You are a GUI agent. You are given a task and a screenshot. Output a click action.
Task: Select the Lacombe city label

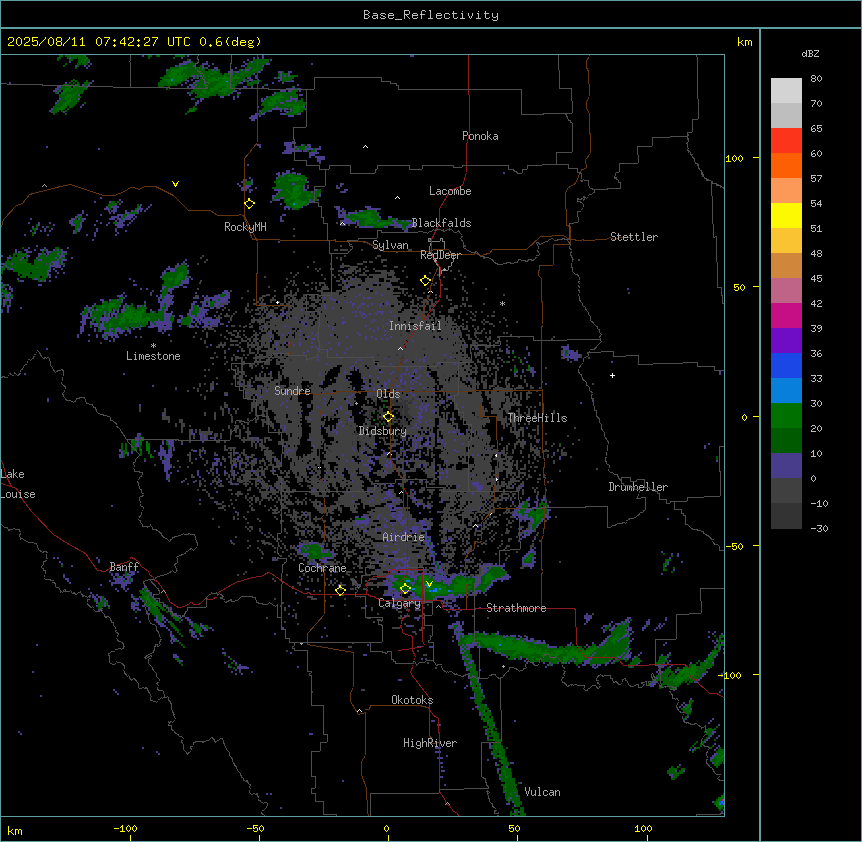[450, 191]
